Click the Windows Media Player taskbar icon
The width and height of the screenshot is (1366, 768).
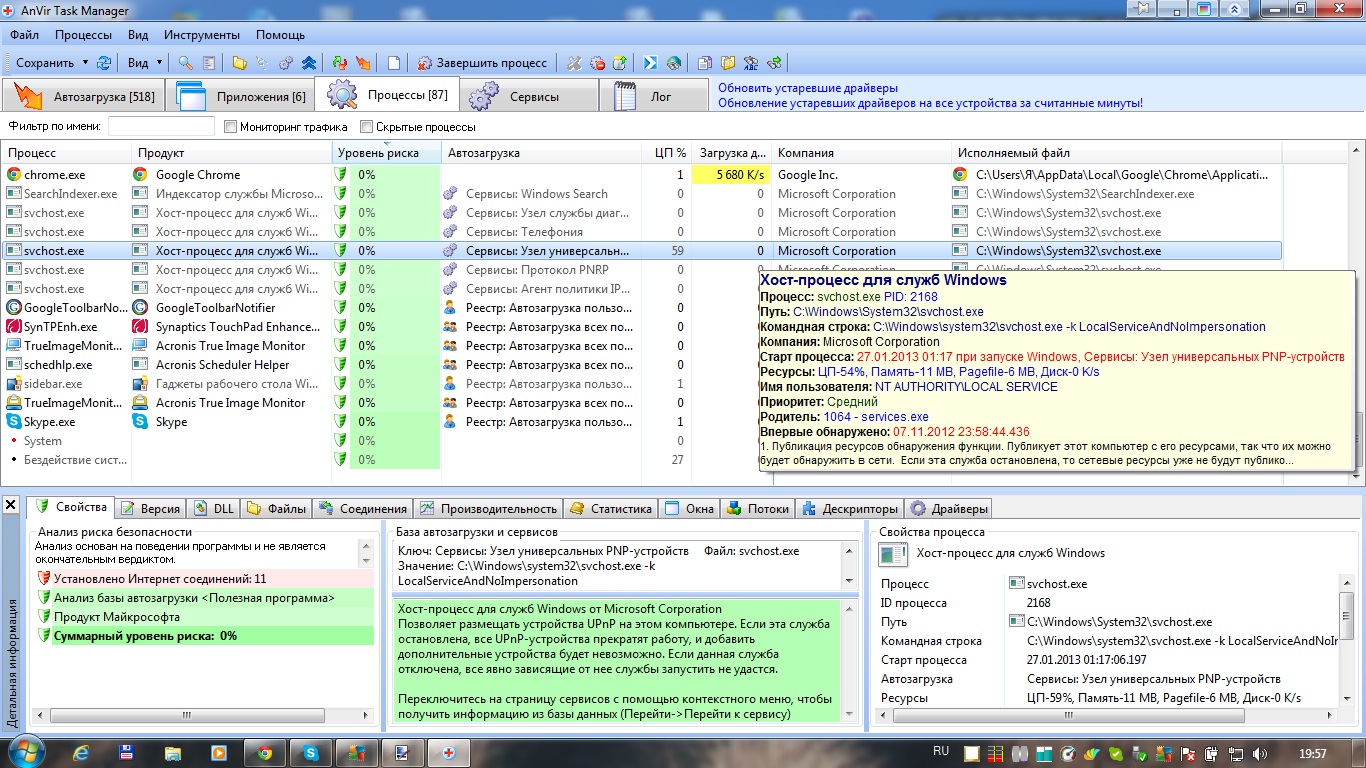(219, 753)
